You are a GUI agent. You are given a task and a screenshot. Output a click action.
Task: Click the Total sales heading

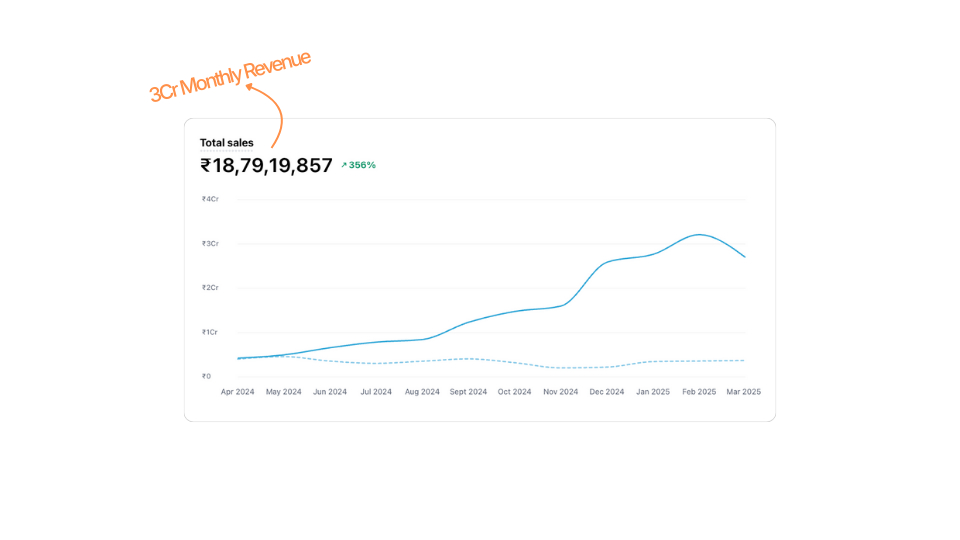[x=227, y=143]
